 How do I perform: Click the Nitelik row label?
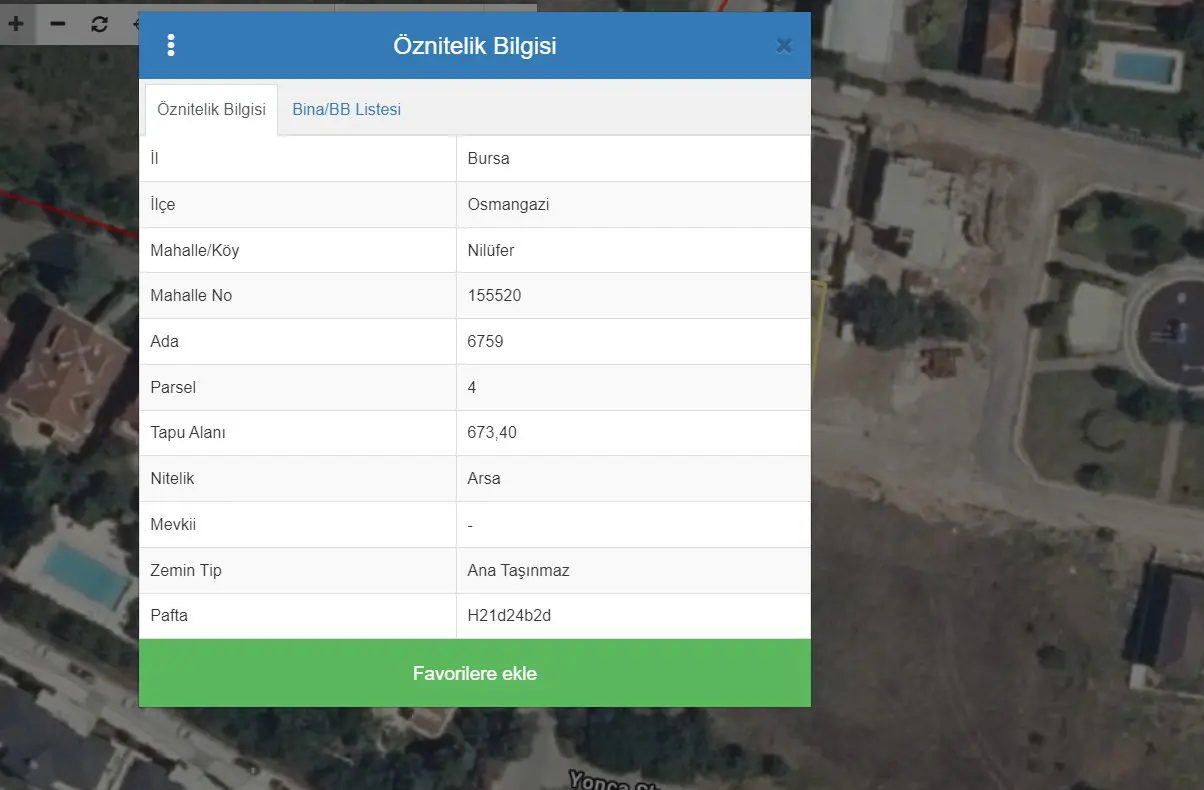pyautogui.click(x=172, y=478)
